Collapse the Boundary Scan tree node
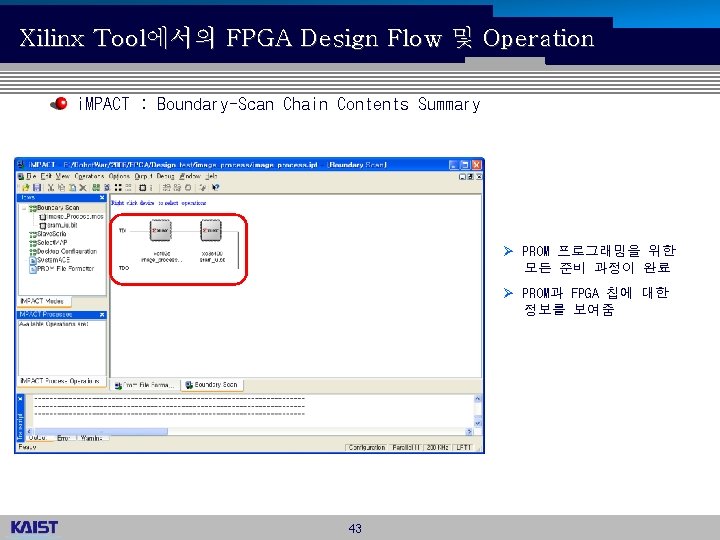The height and width of the screenshot is (540, 720). [x=24, y=208]
